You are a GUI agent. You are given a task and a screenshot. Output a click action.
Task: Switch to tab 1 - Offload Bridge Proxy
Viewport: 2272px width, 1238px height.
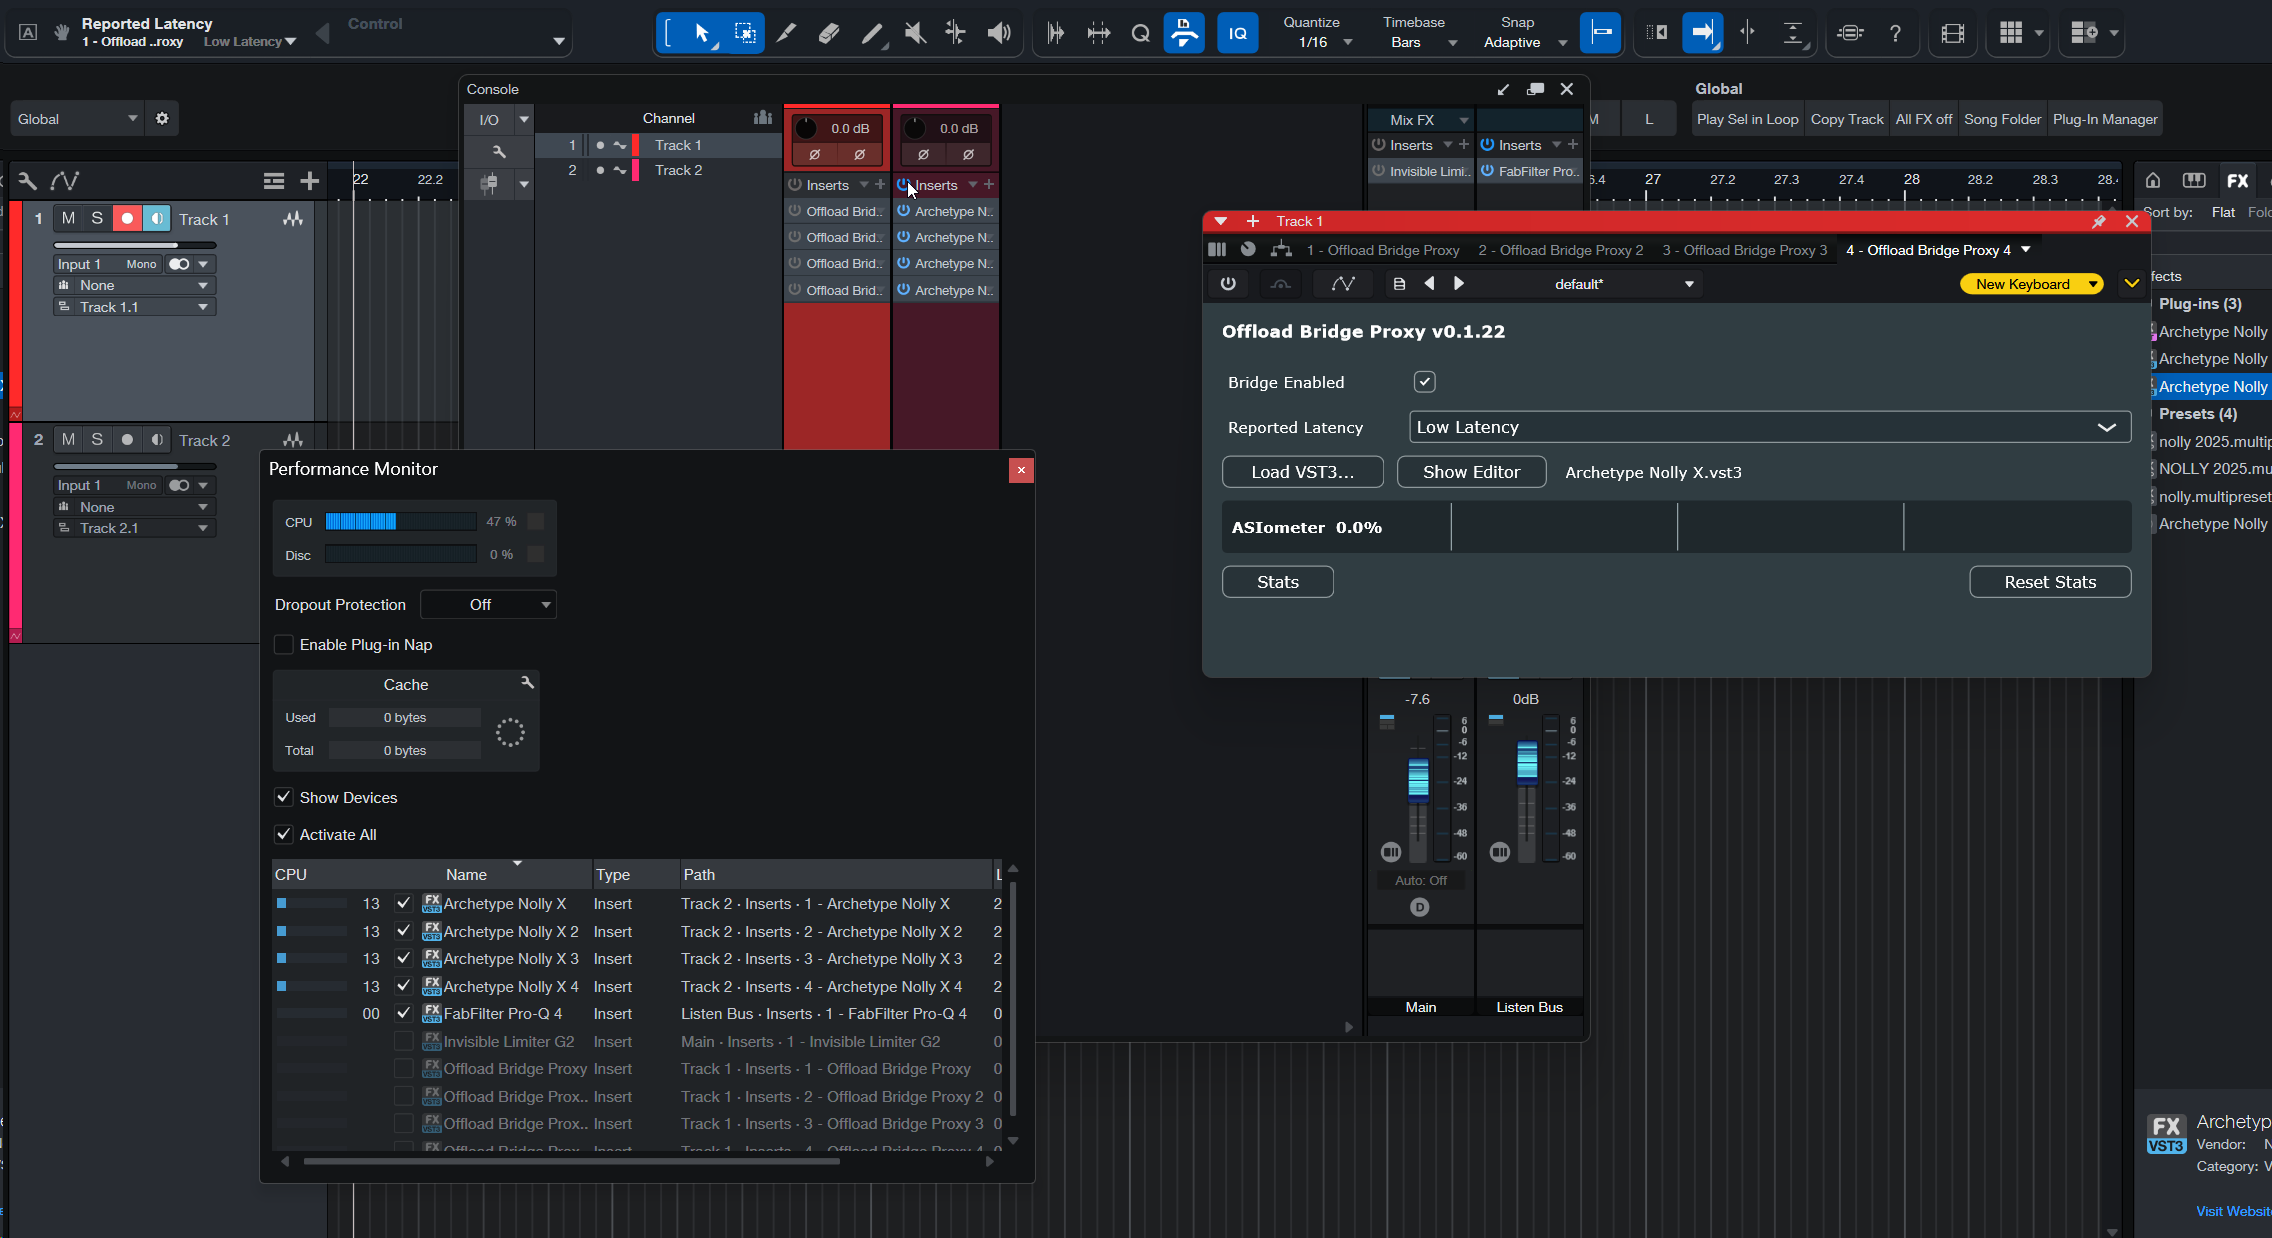click(x=1382, y=250)
